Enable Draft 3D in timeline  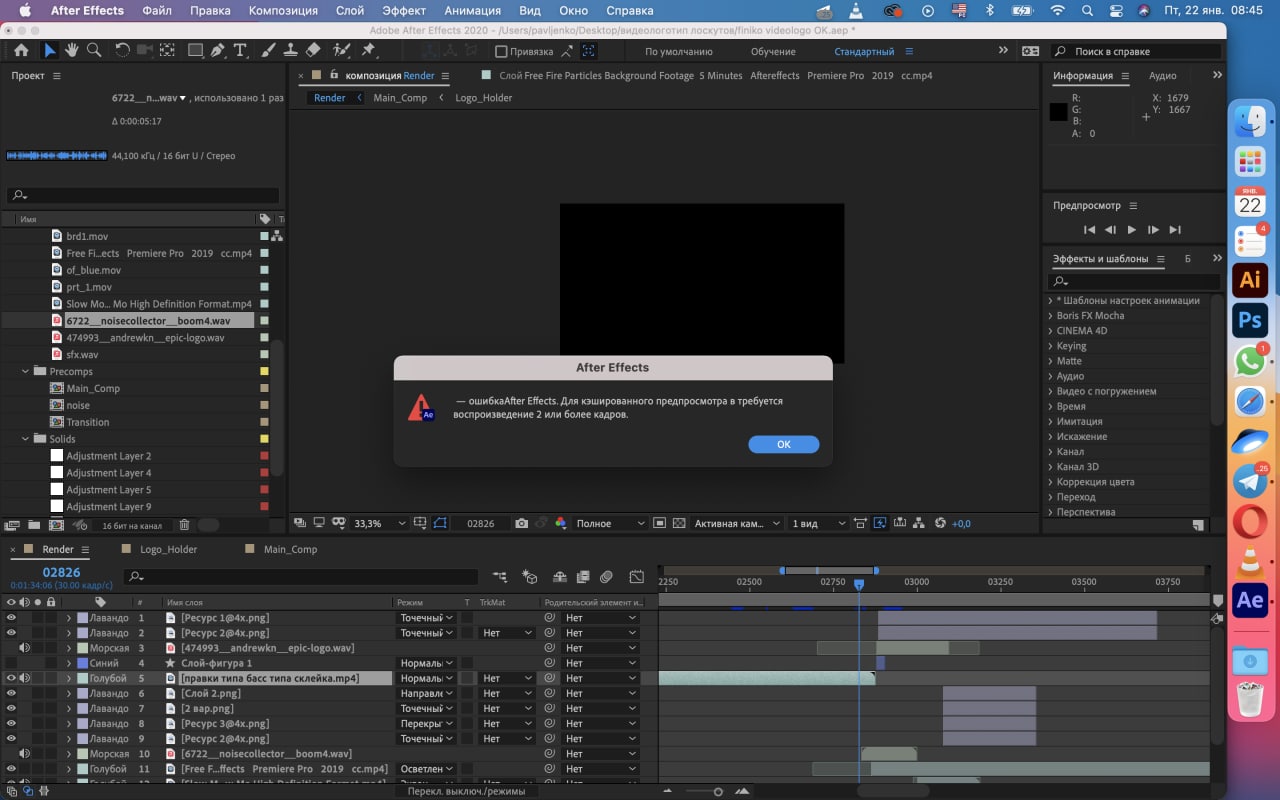point(530,577)
